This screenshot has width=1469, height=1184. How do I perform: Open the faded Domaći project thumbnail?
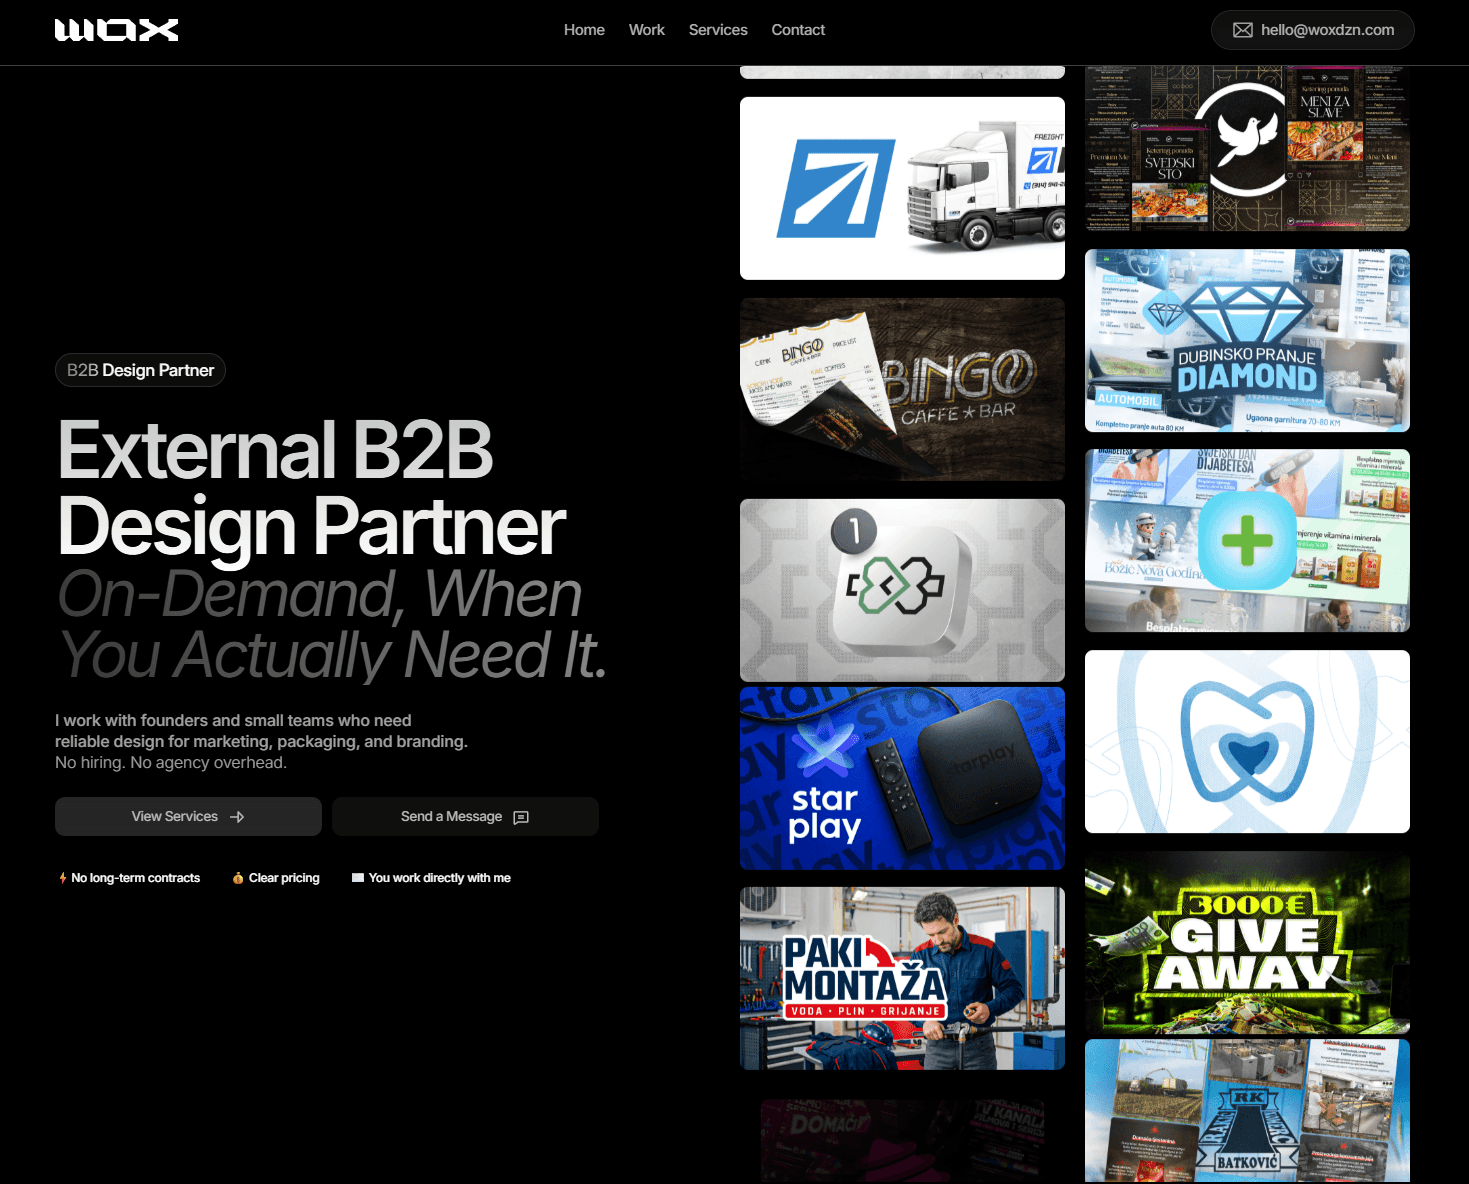[x=902, y=1141]
